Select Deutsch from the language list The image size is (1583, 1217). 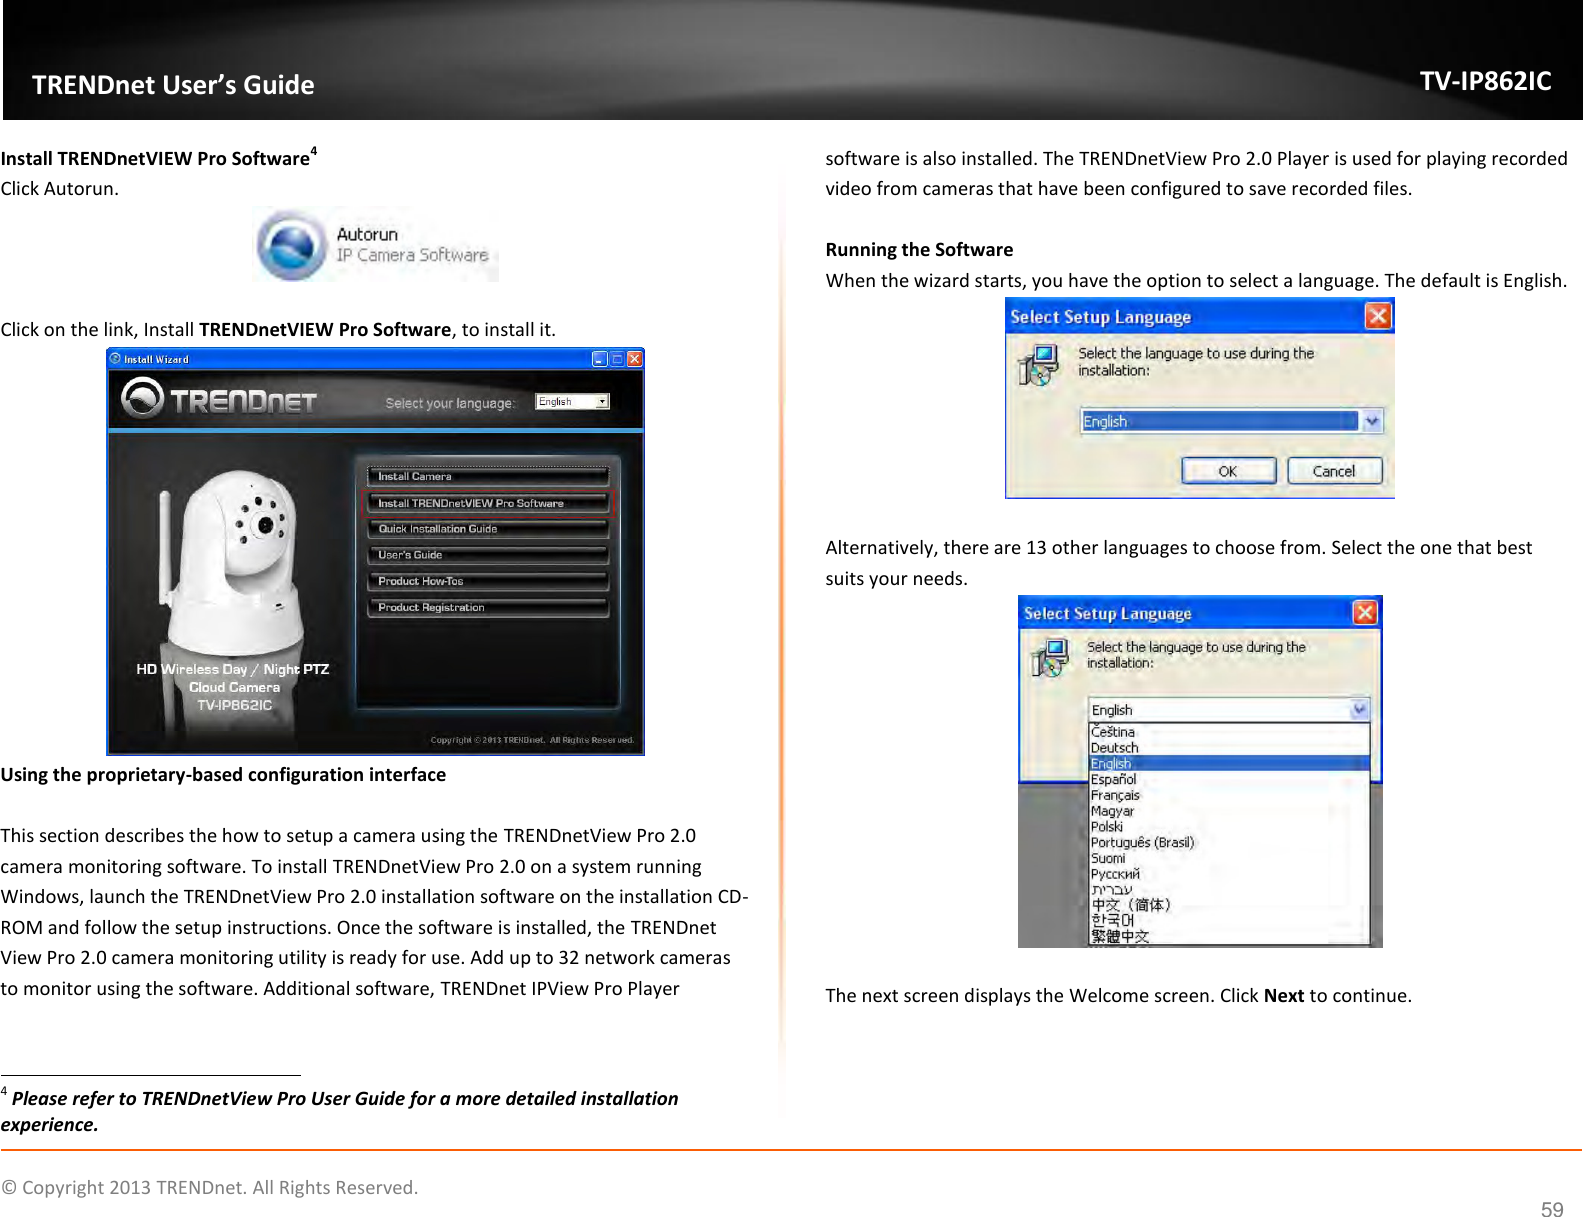1229,748
